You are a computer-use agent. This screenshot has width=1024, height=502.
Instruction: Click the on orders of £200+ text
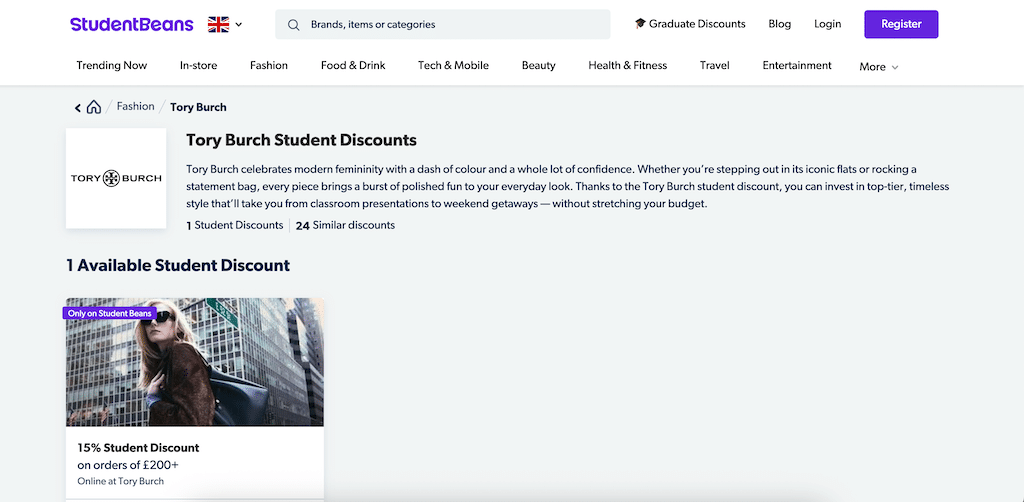128,465
